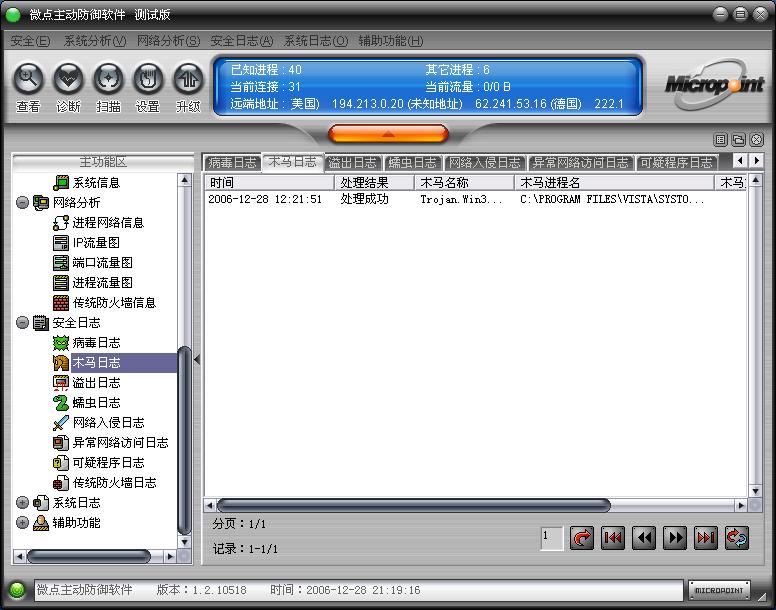776x610 pixels.
Task: Click the sidebar vertical scrollbar thumb
Action: click(184, 441)
